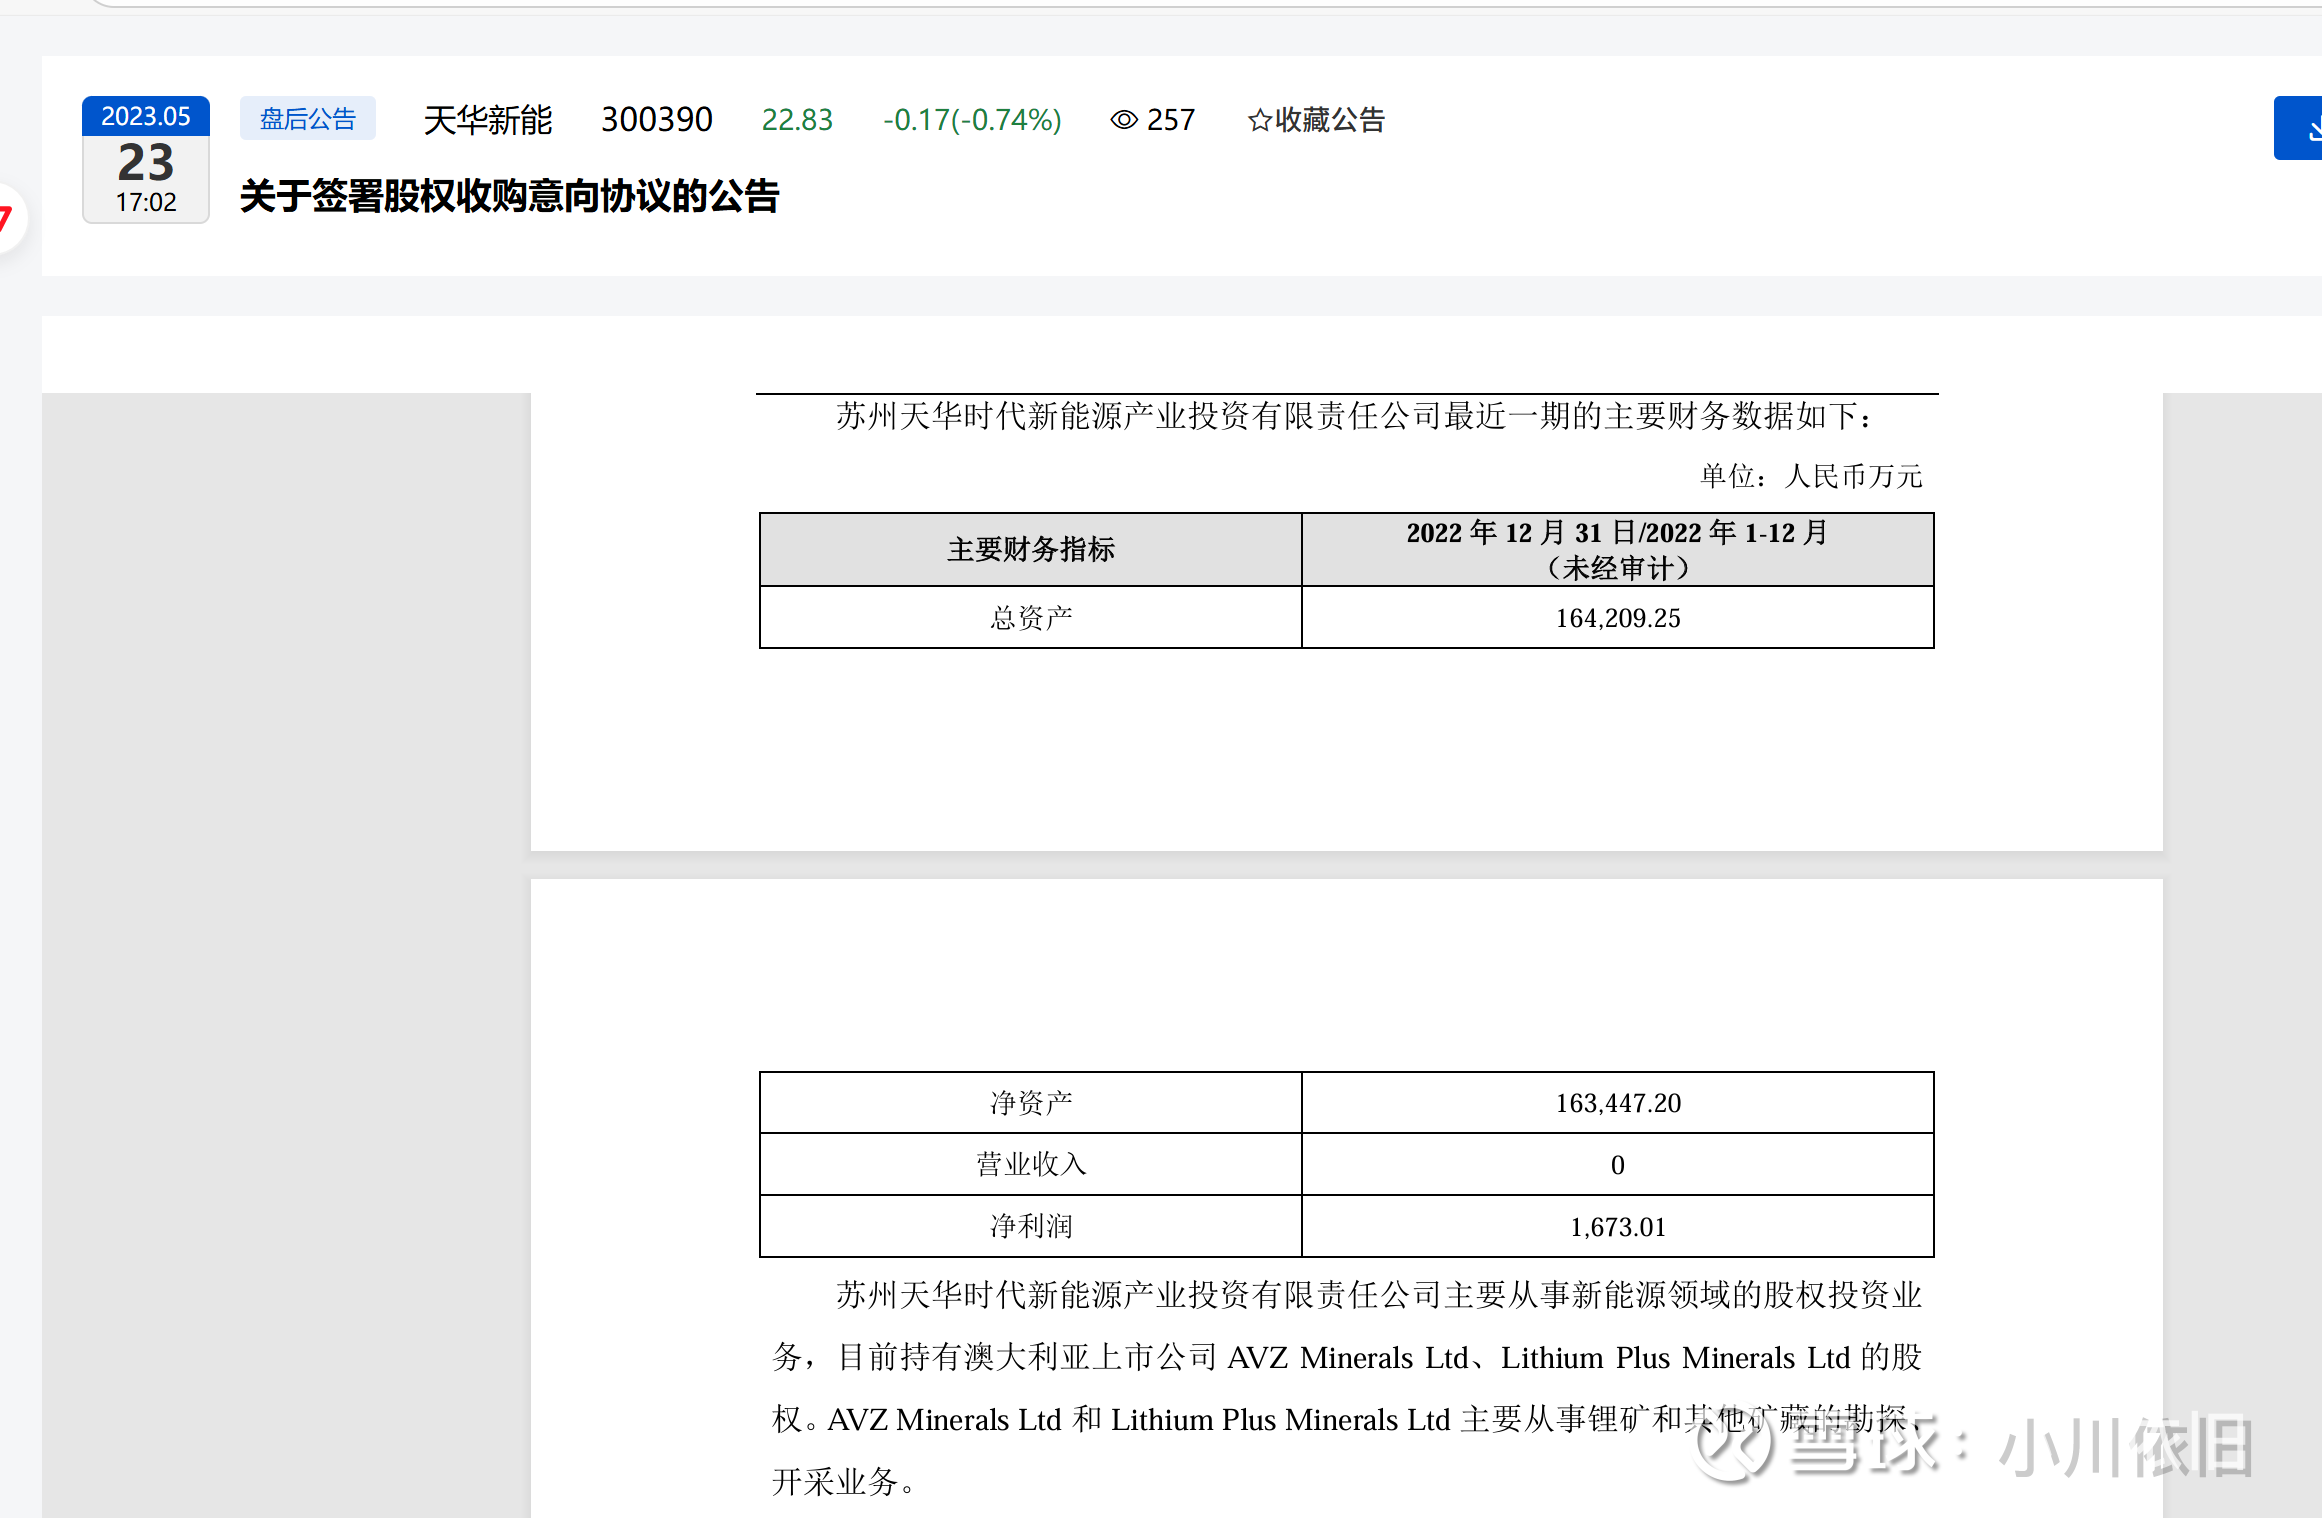
Task: Click the eye view-count icon
Action: coord(1124,120)
